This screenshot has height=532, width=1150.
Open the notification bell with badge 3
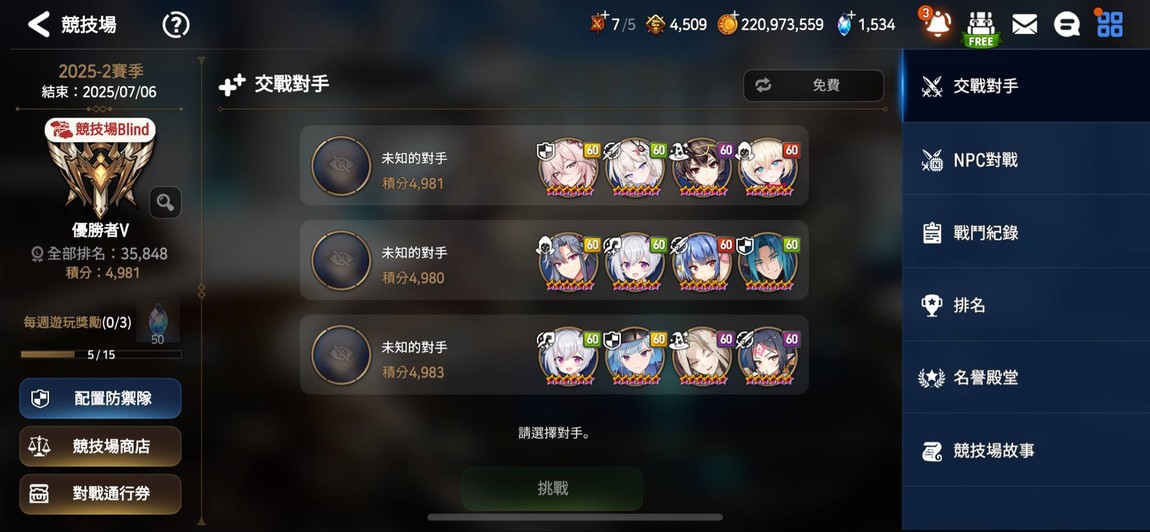936,24
